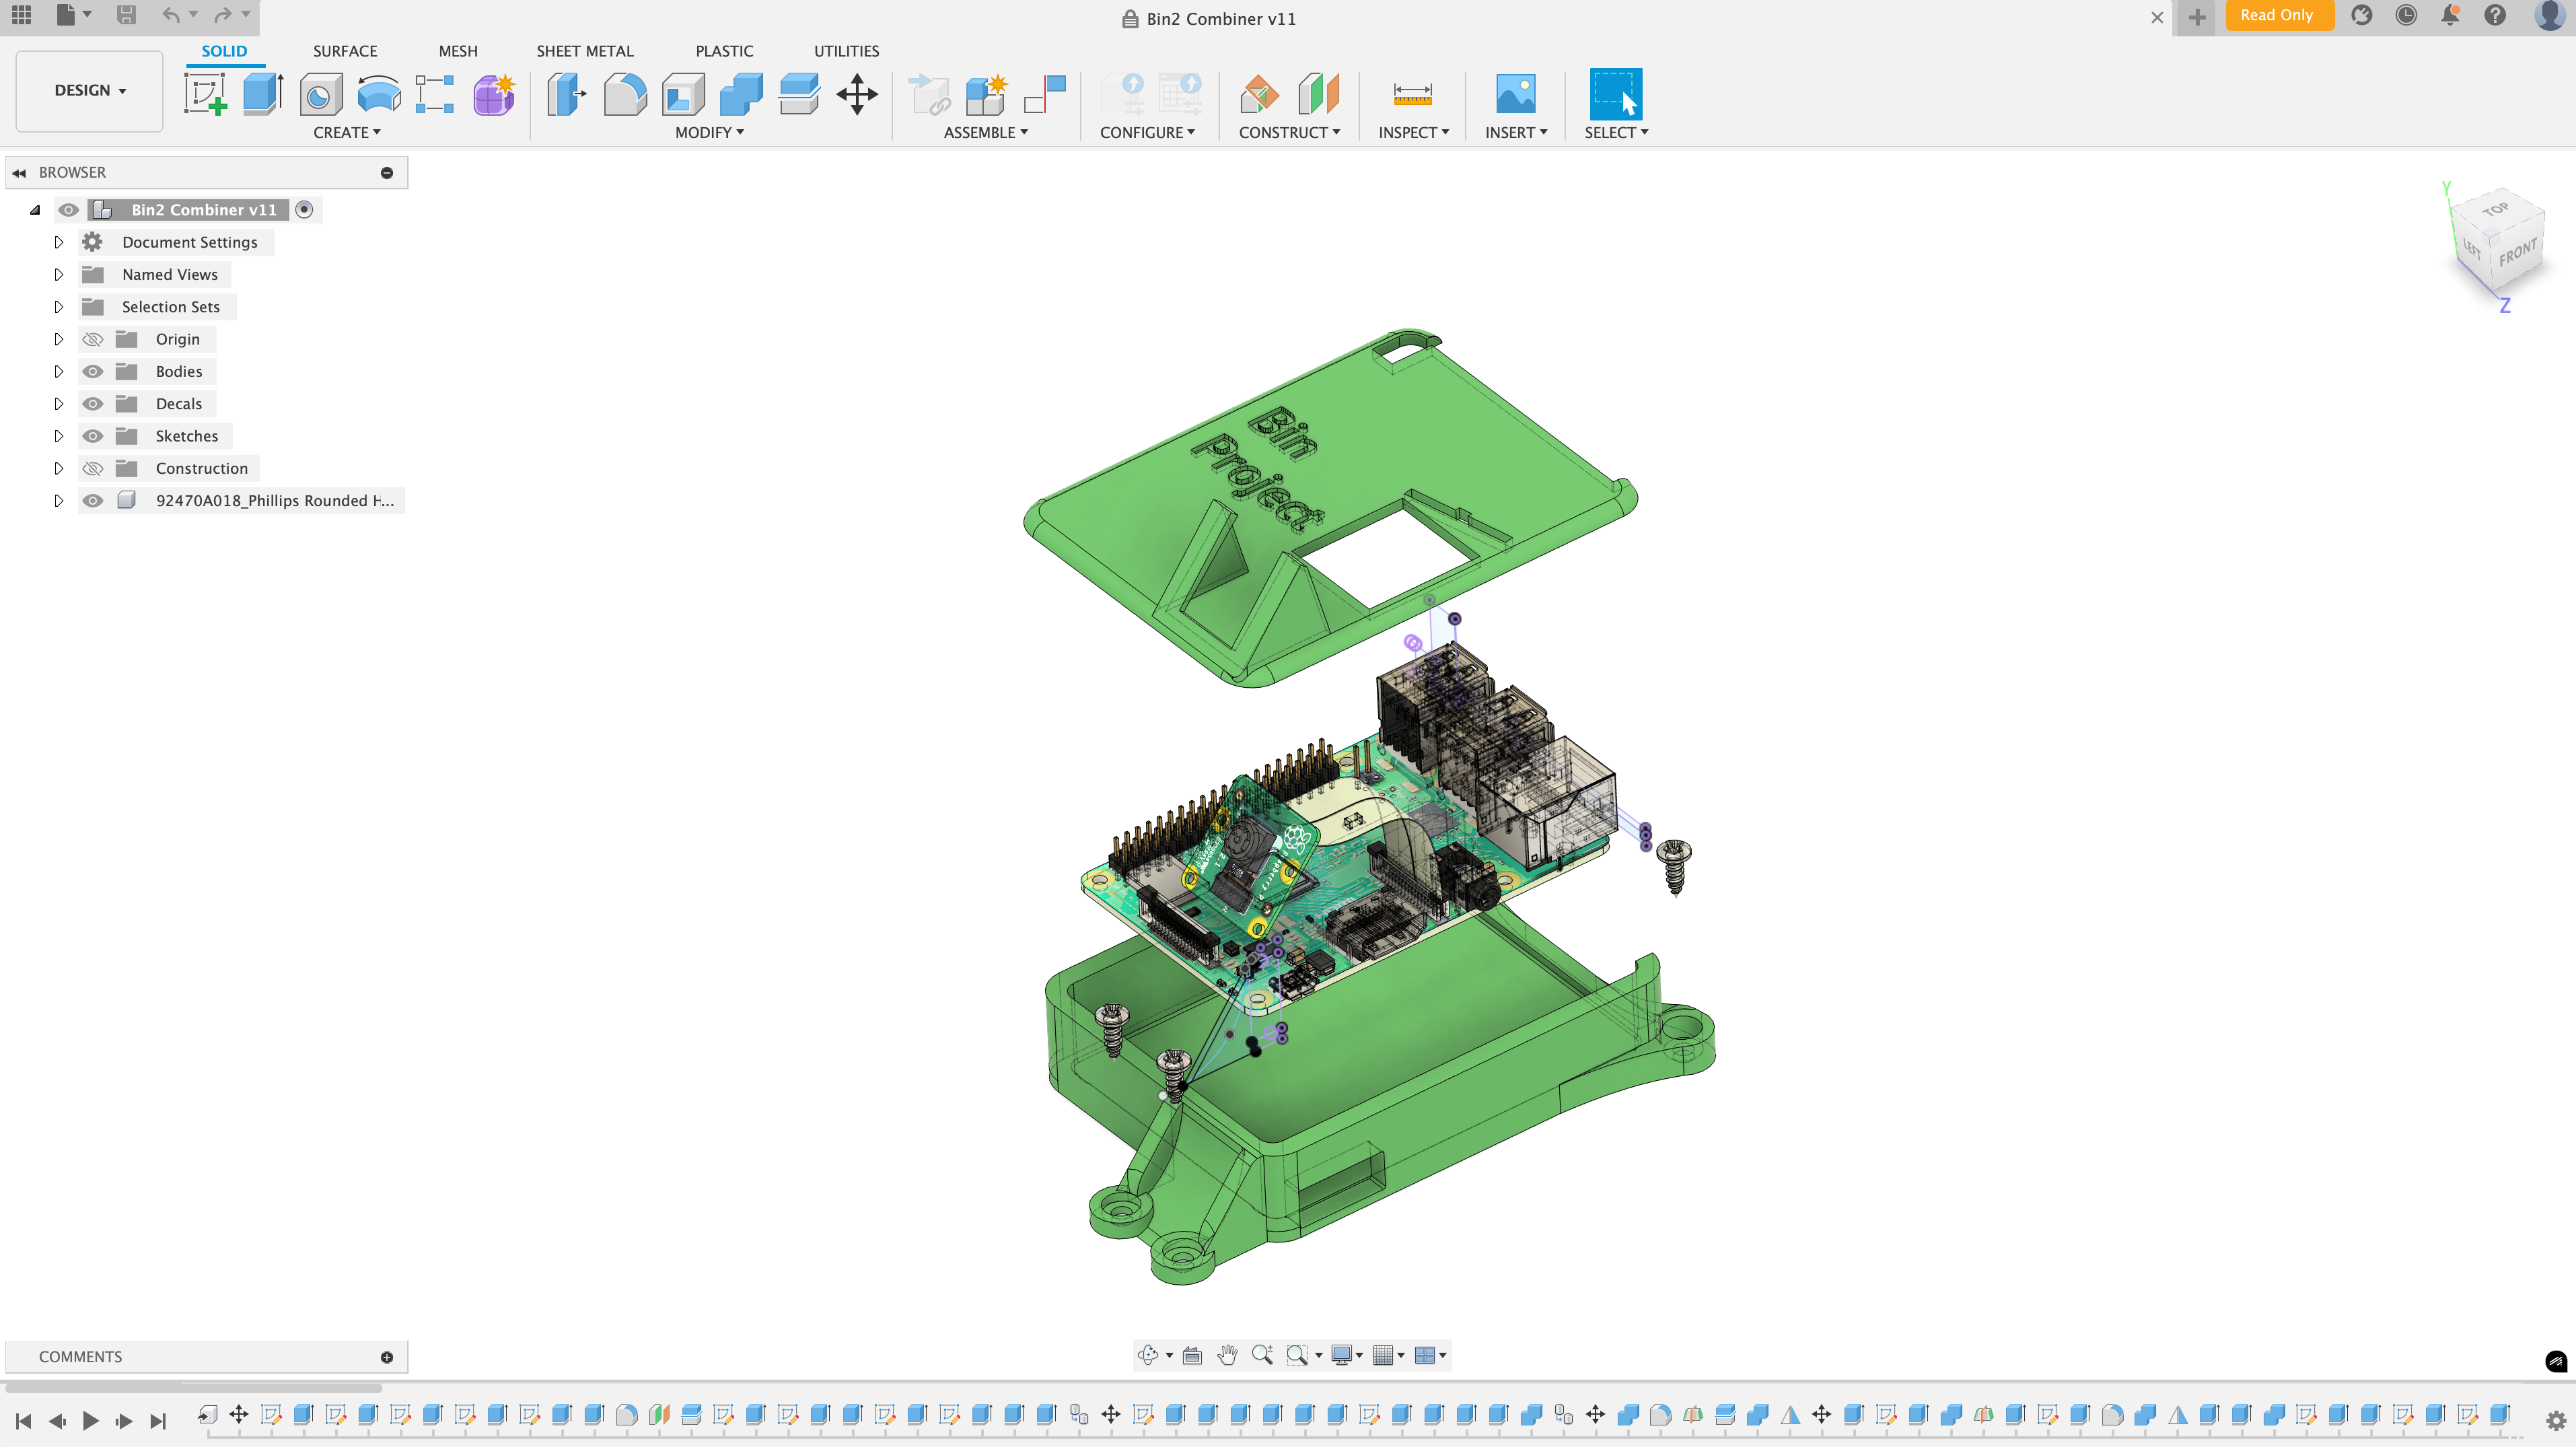Image resolution: width=2576 pixels, height=1447 pixels.
Task: Open the MODIFY dropdown menu
Action: (709, 132)
